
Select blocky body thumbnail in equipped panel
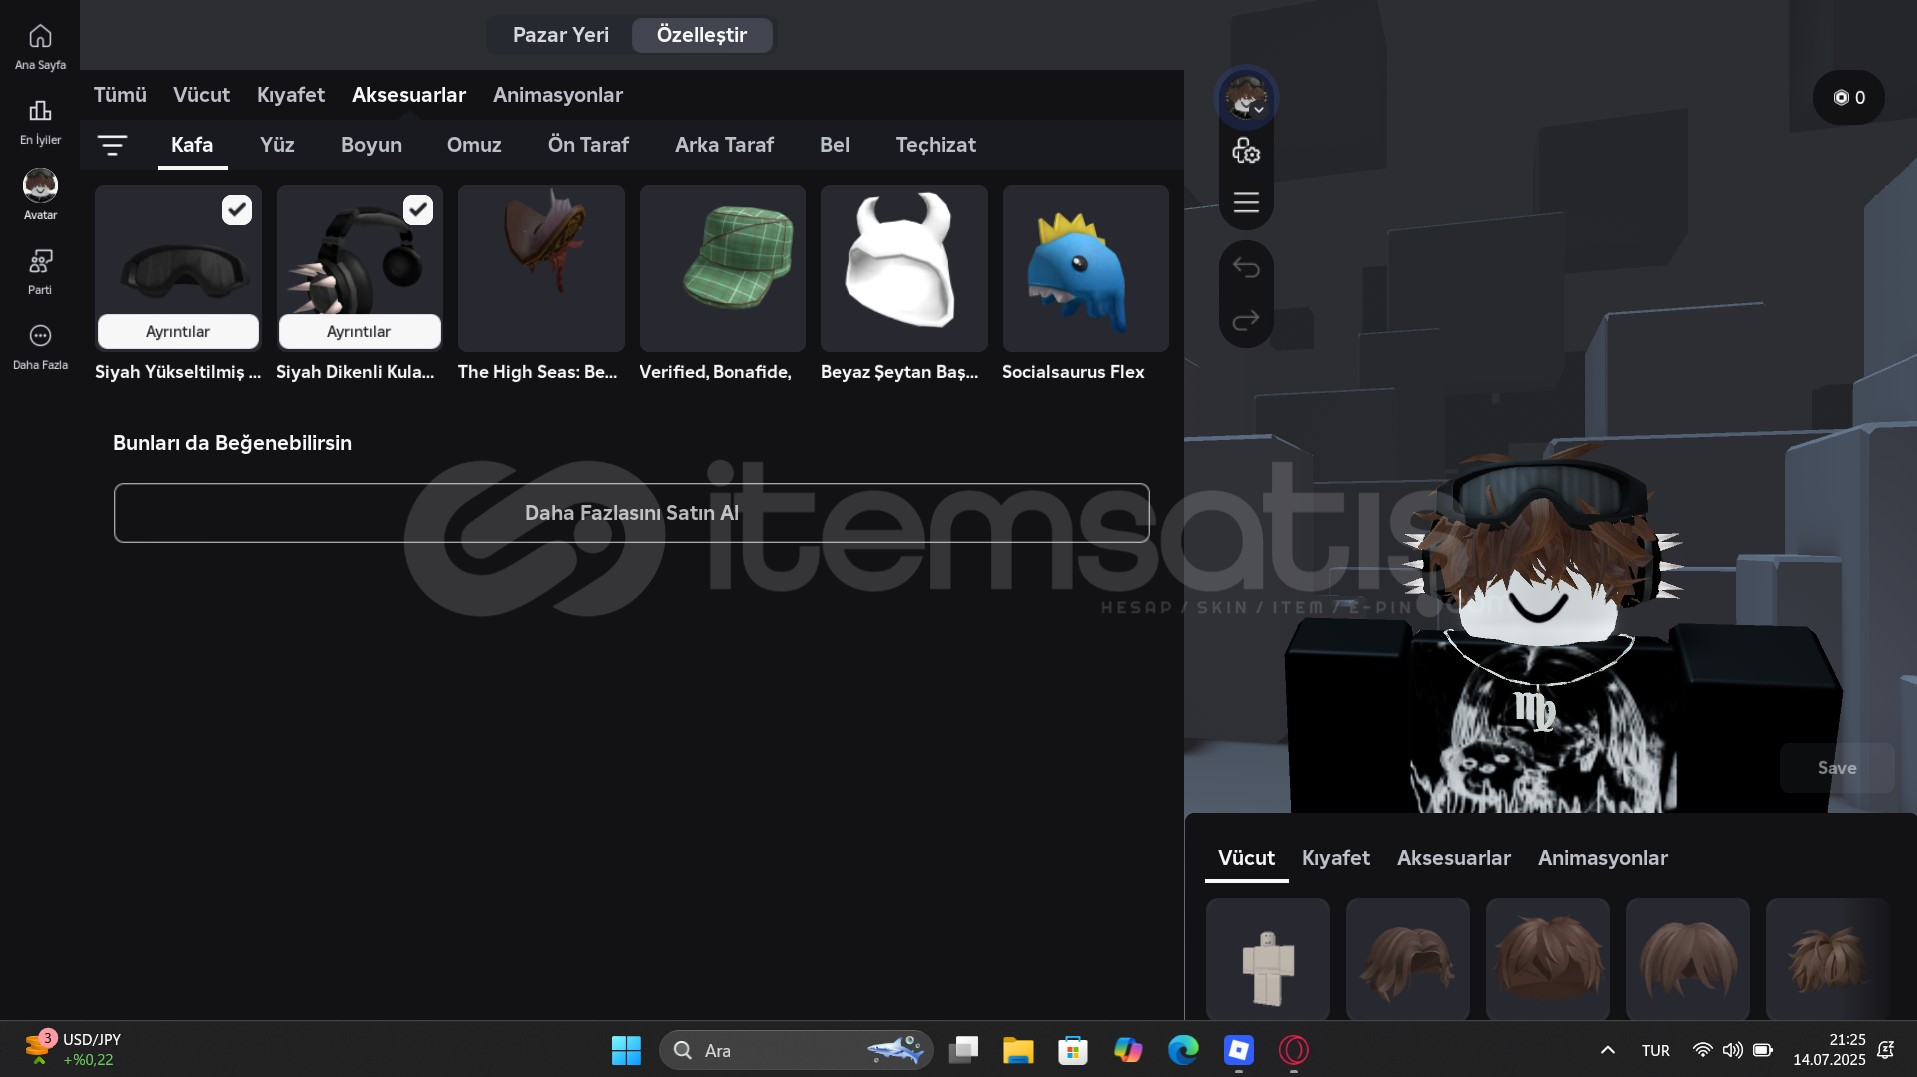click(1267, 959)
